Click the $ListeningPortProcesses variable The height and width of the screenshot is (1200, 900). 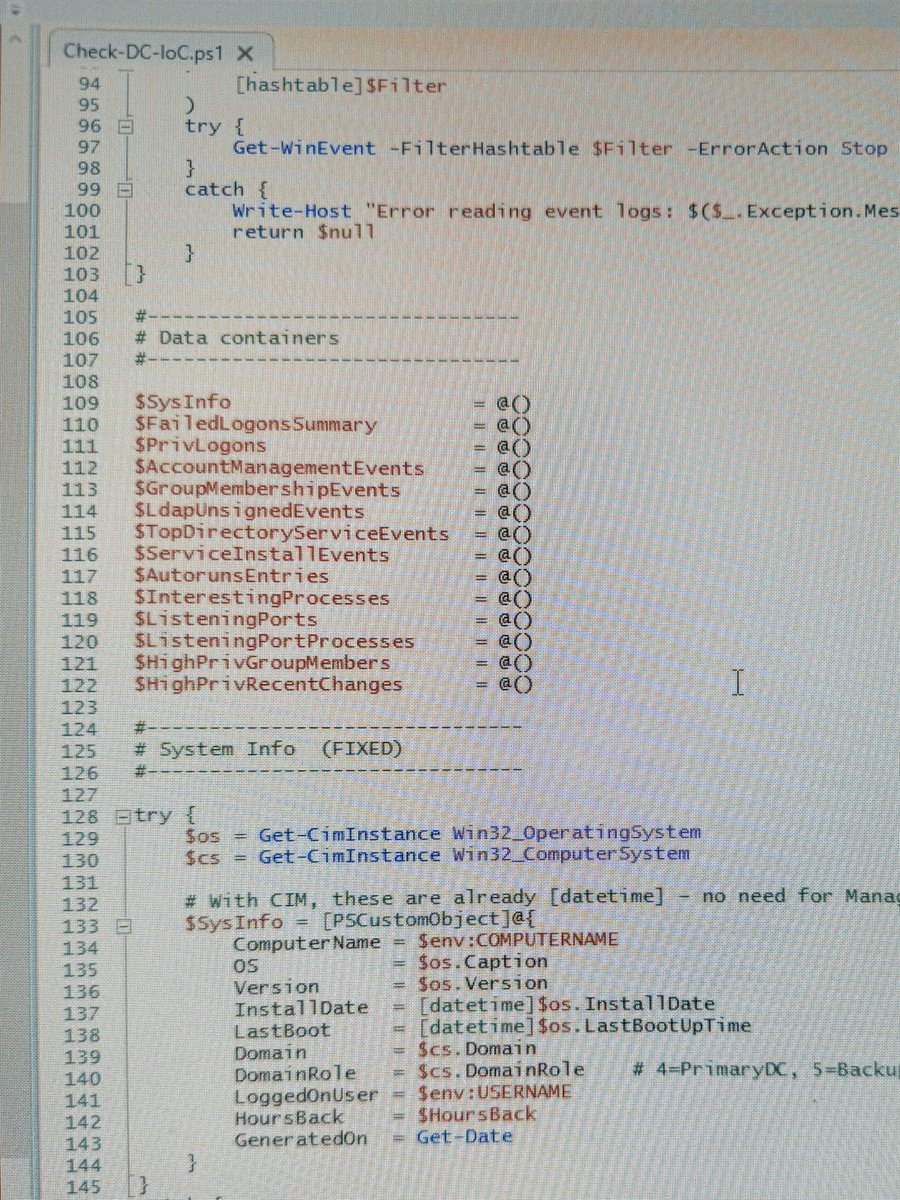274,641
